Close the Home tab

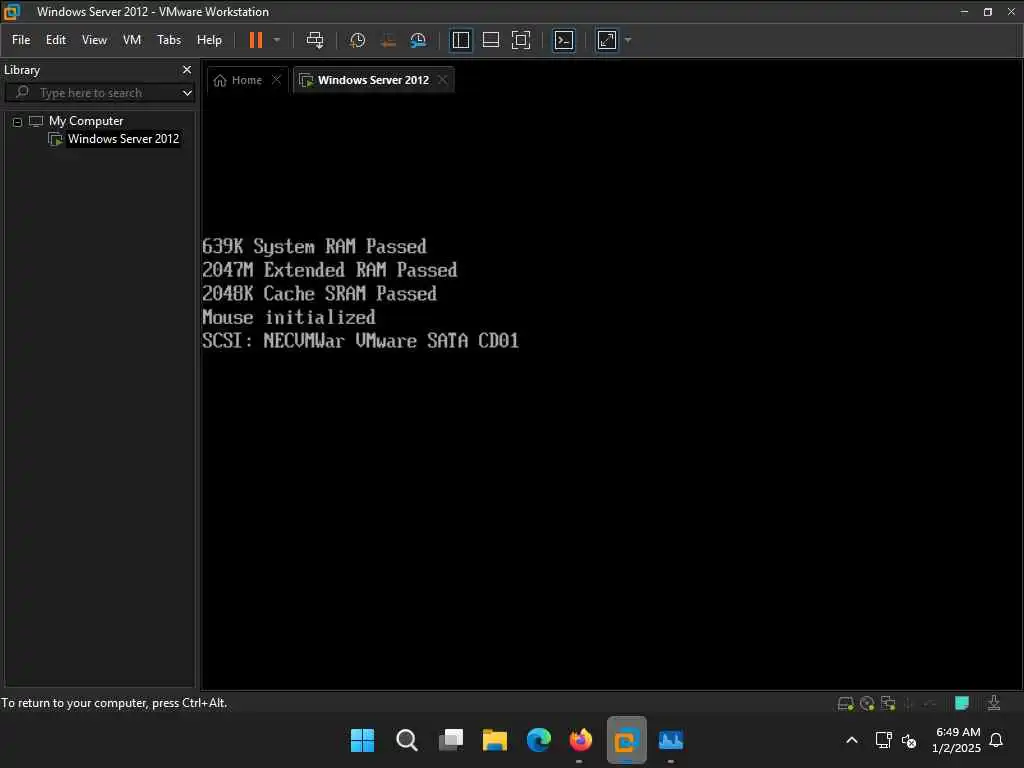click(276, 80)
